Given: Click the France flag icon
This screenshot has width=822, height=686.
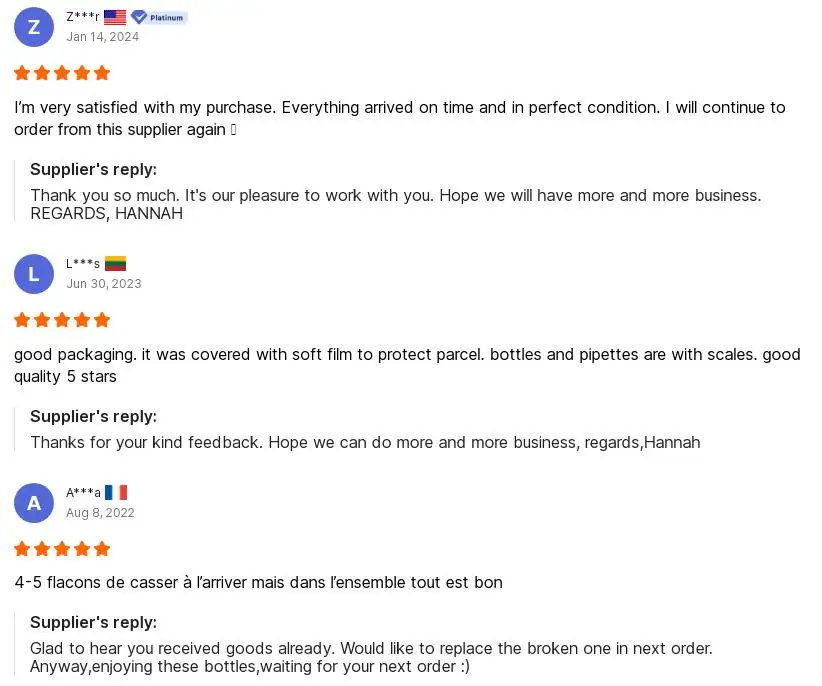Looking at the screenshot, I should (x=116, y=492).
